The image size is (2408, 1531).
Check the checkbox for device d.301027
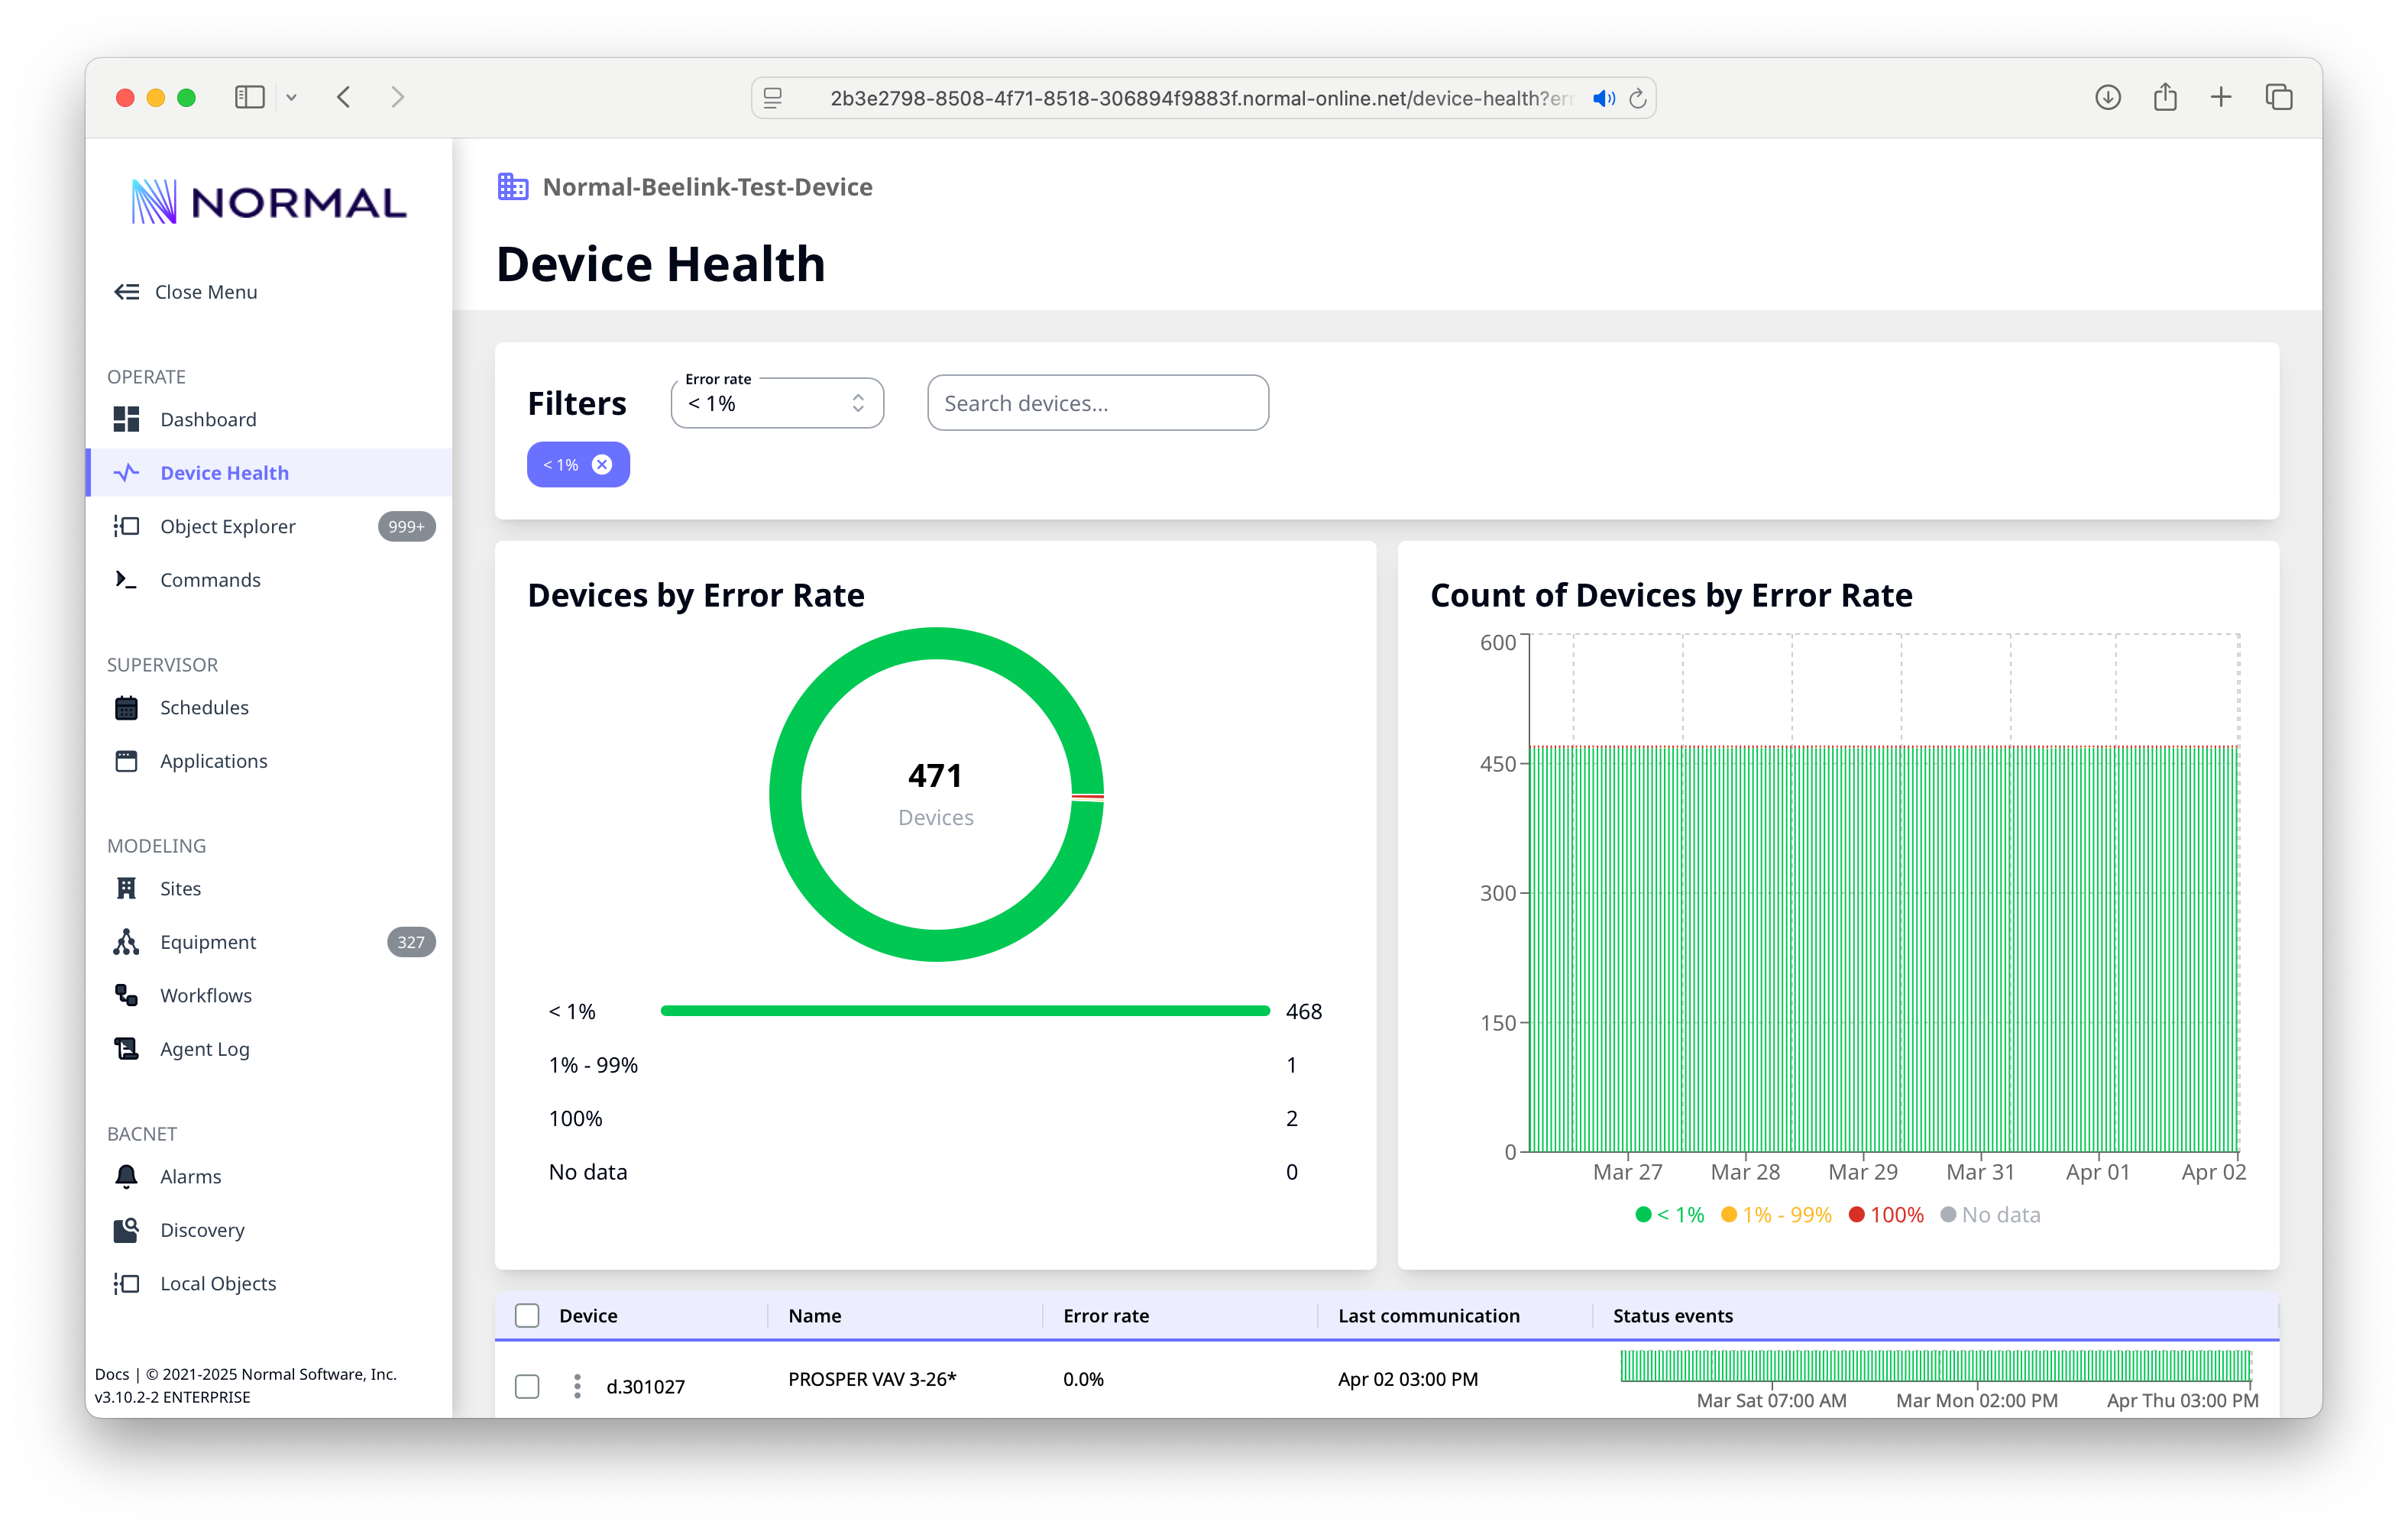pyautogui.click(x=527, y=1386)
